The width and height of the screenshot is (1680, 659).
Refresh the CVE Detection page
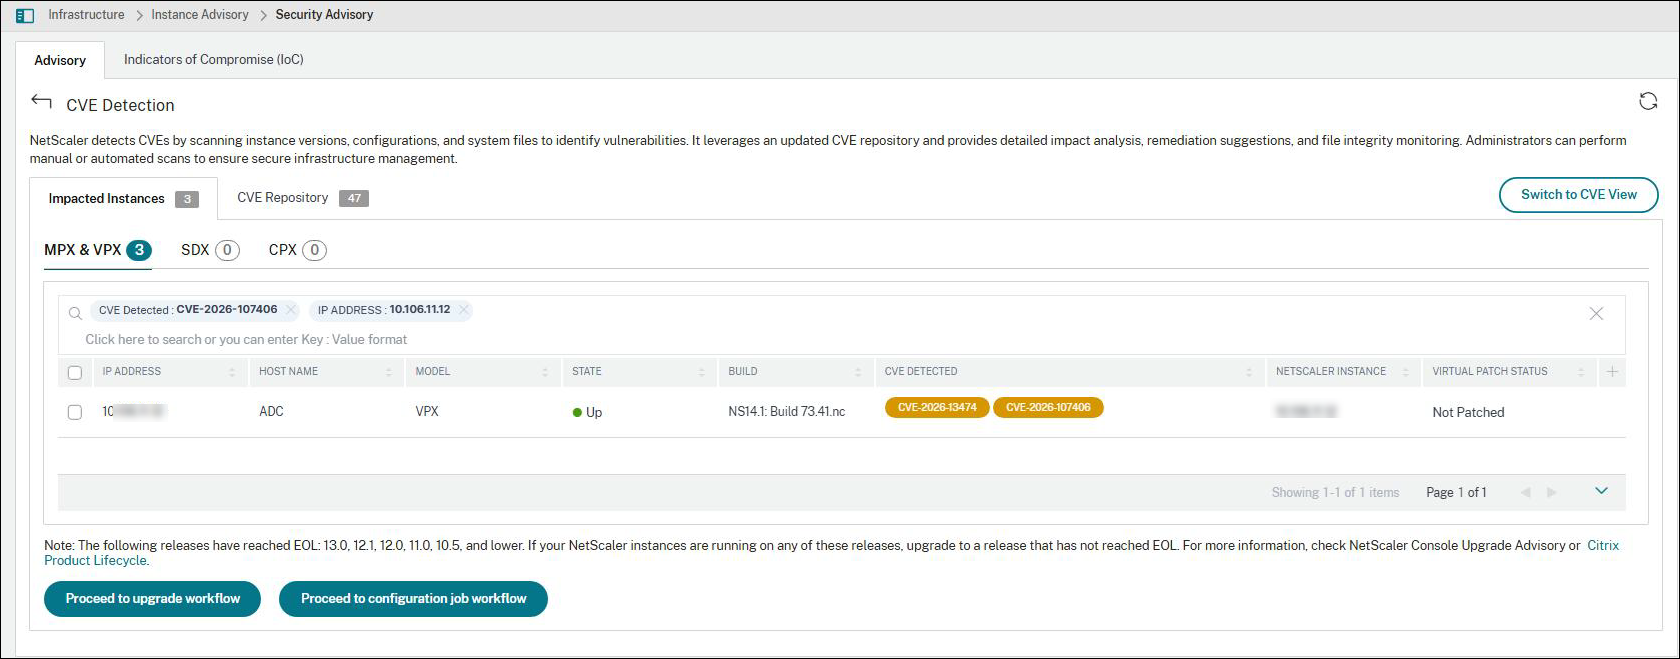[x=1648, y=101]
